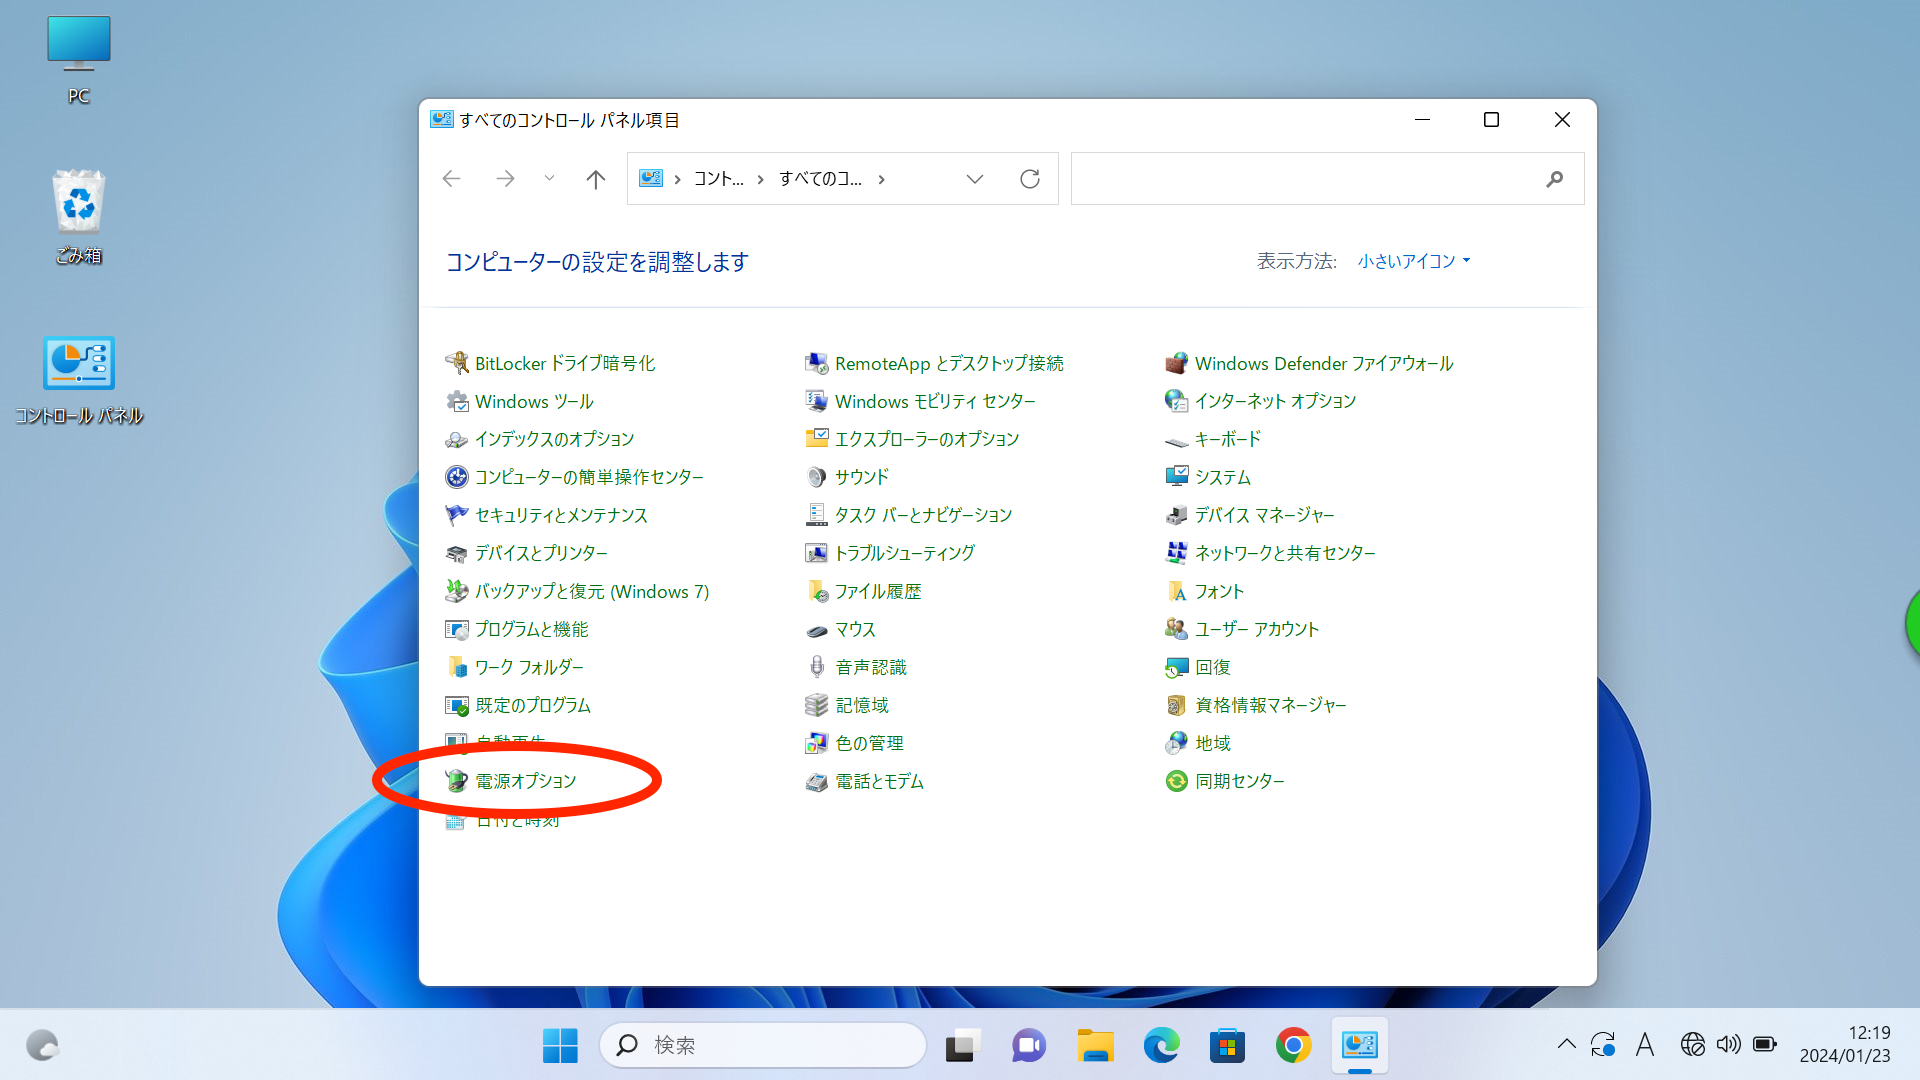This screenshot has width=1920, height=1080.
Task: Open 電源オプション (Power Options) item
Action: [525, 781]
